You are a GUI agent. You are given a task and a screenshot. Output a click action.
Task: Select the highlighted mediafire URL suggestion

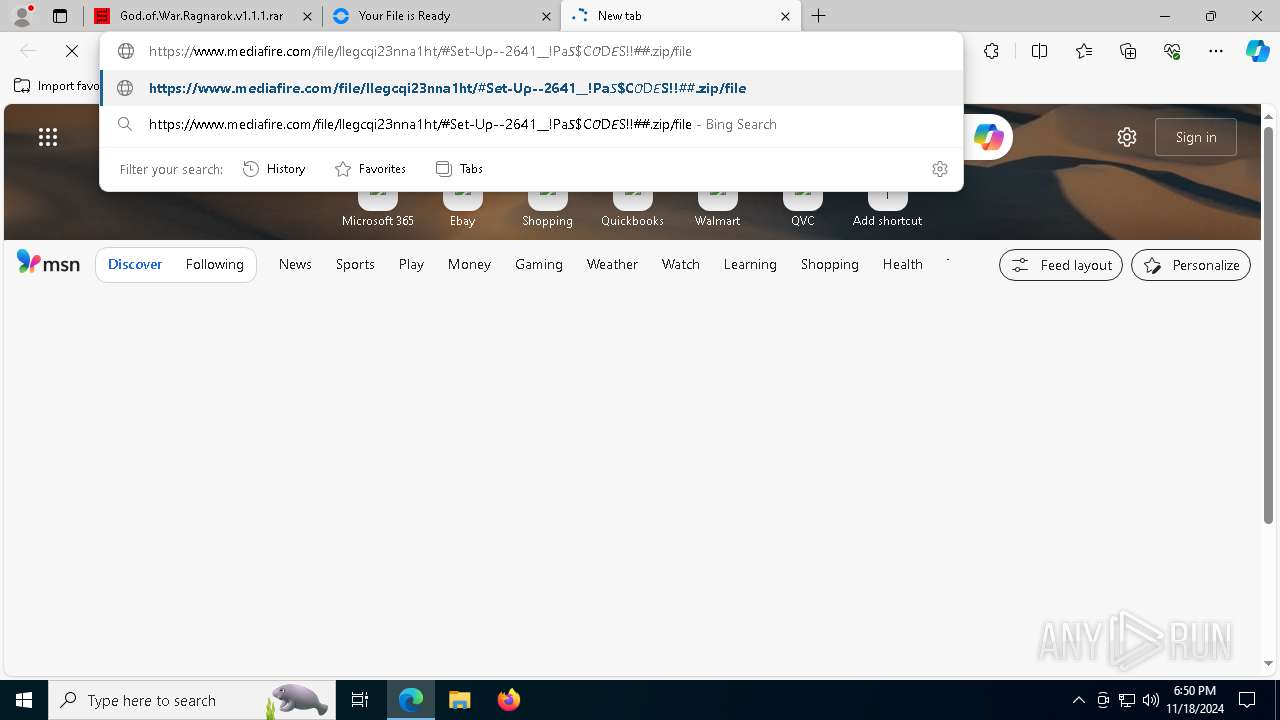531,88
